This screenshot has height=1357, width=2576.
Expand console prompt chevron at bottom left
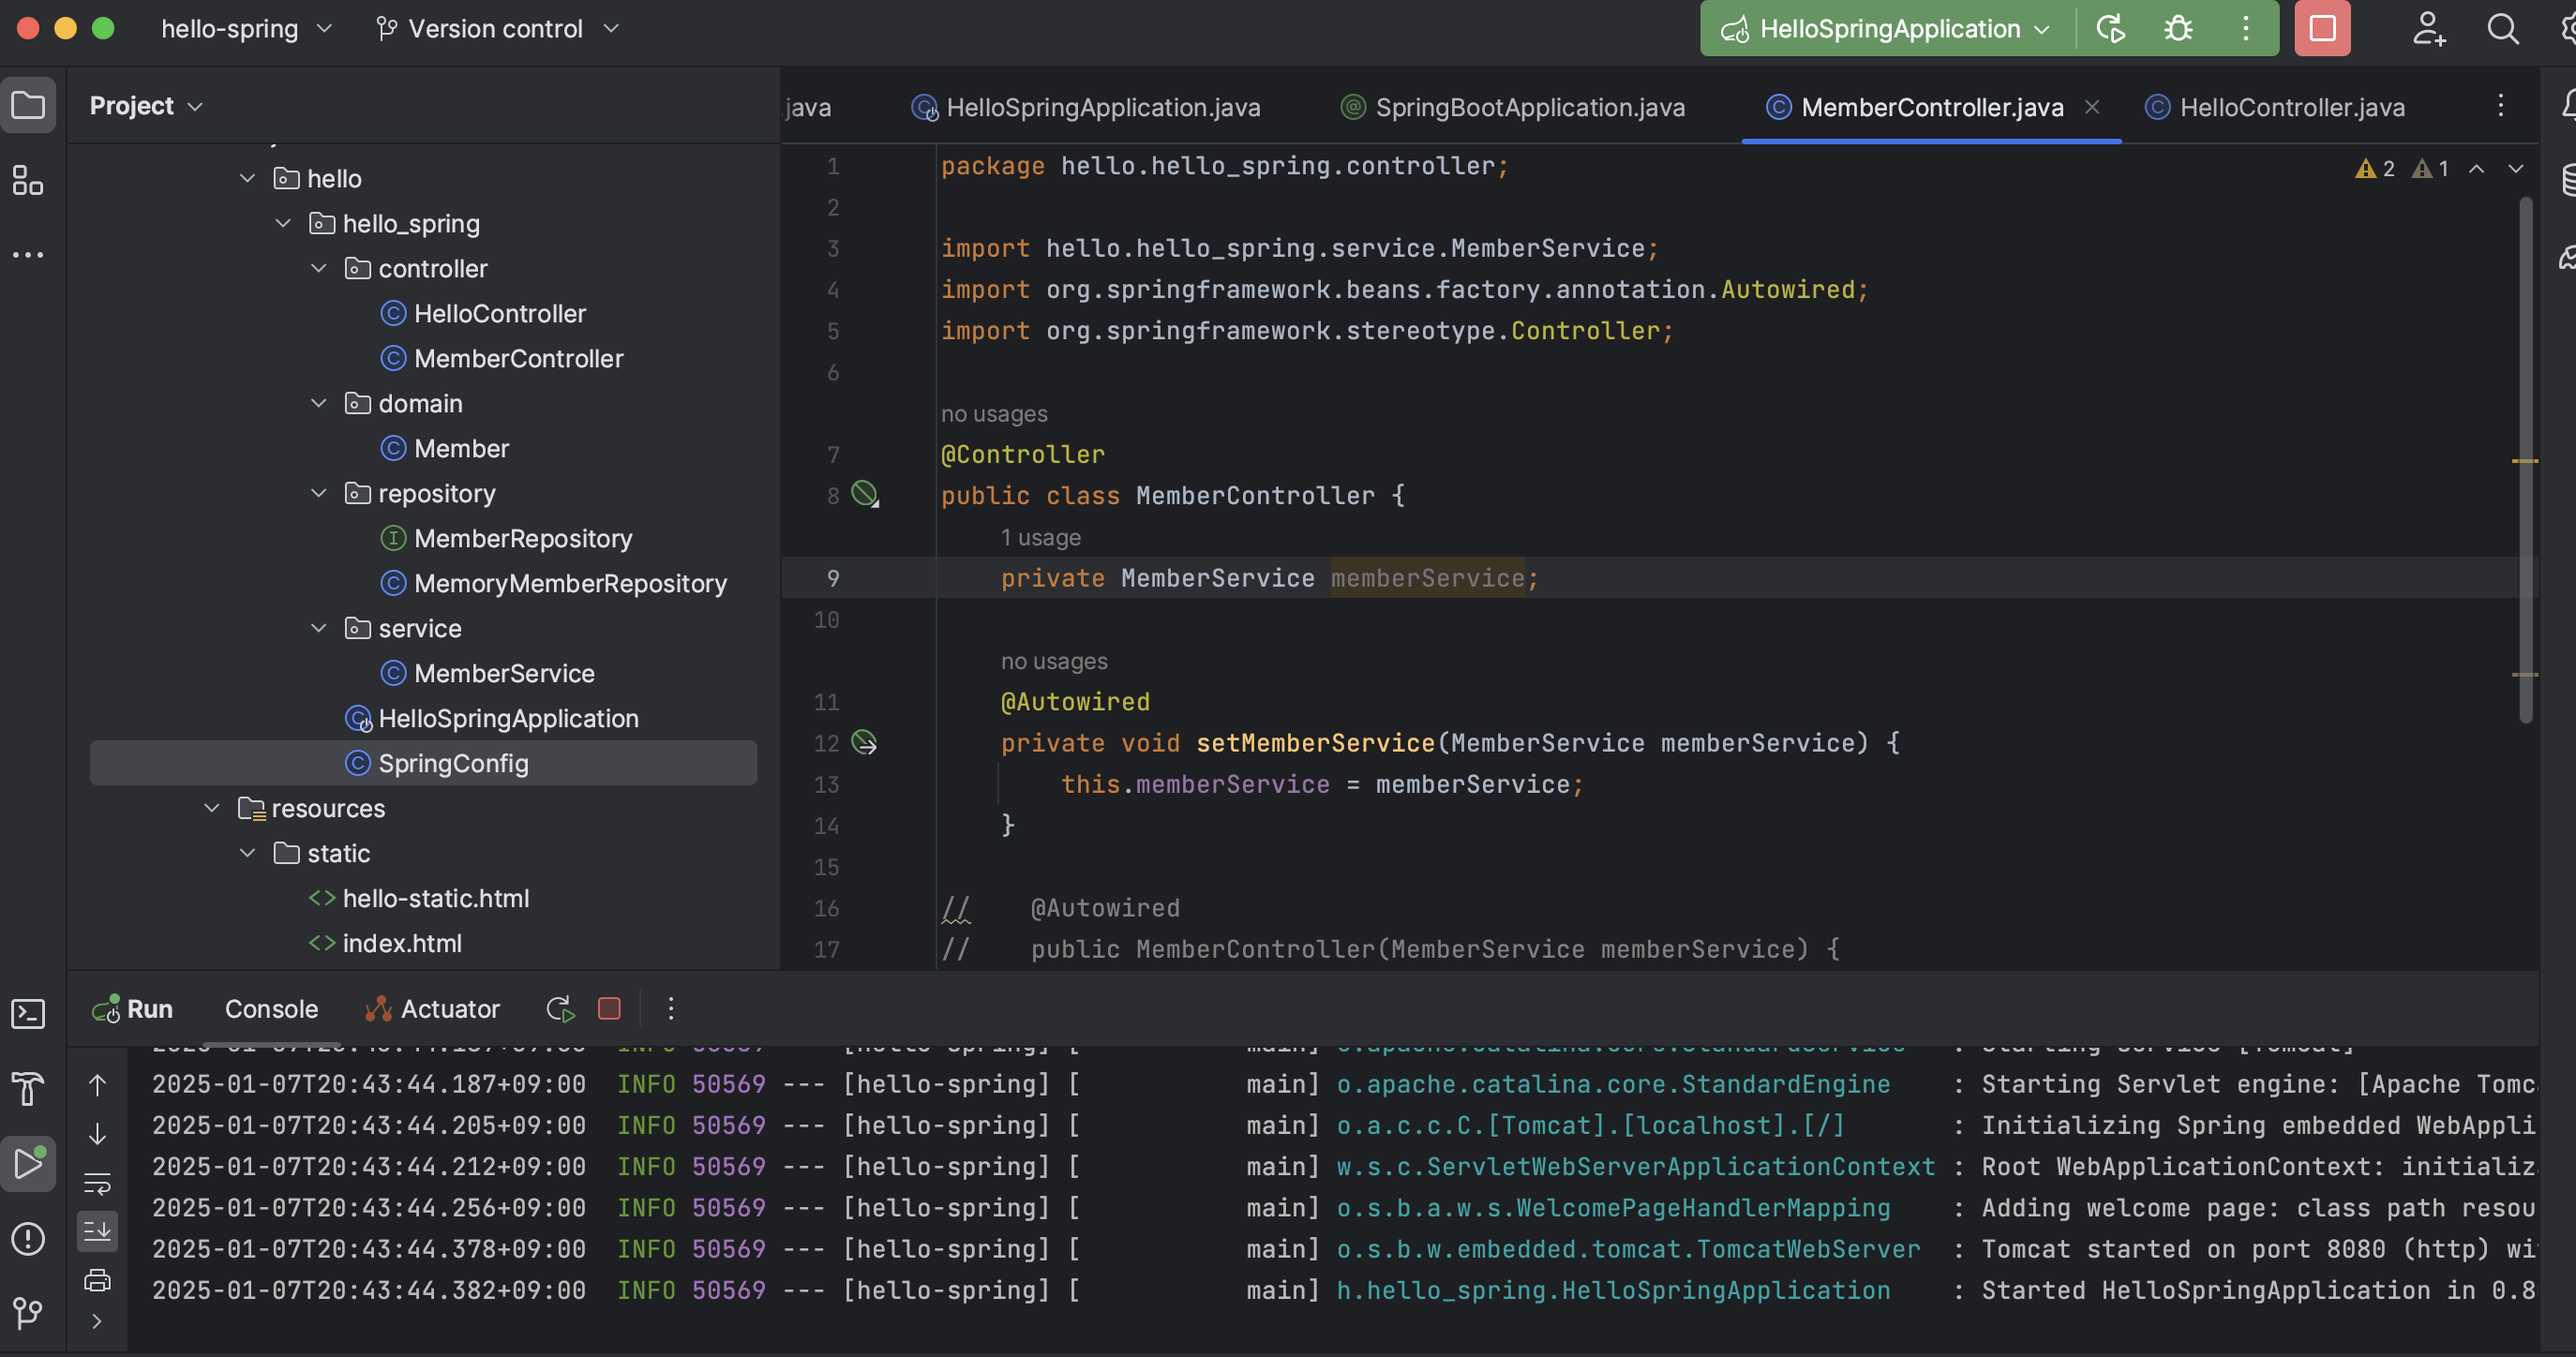97,1321
